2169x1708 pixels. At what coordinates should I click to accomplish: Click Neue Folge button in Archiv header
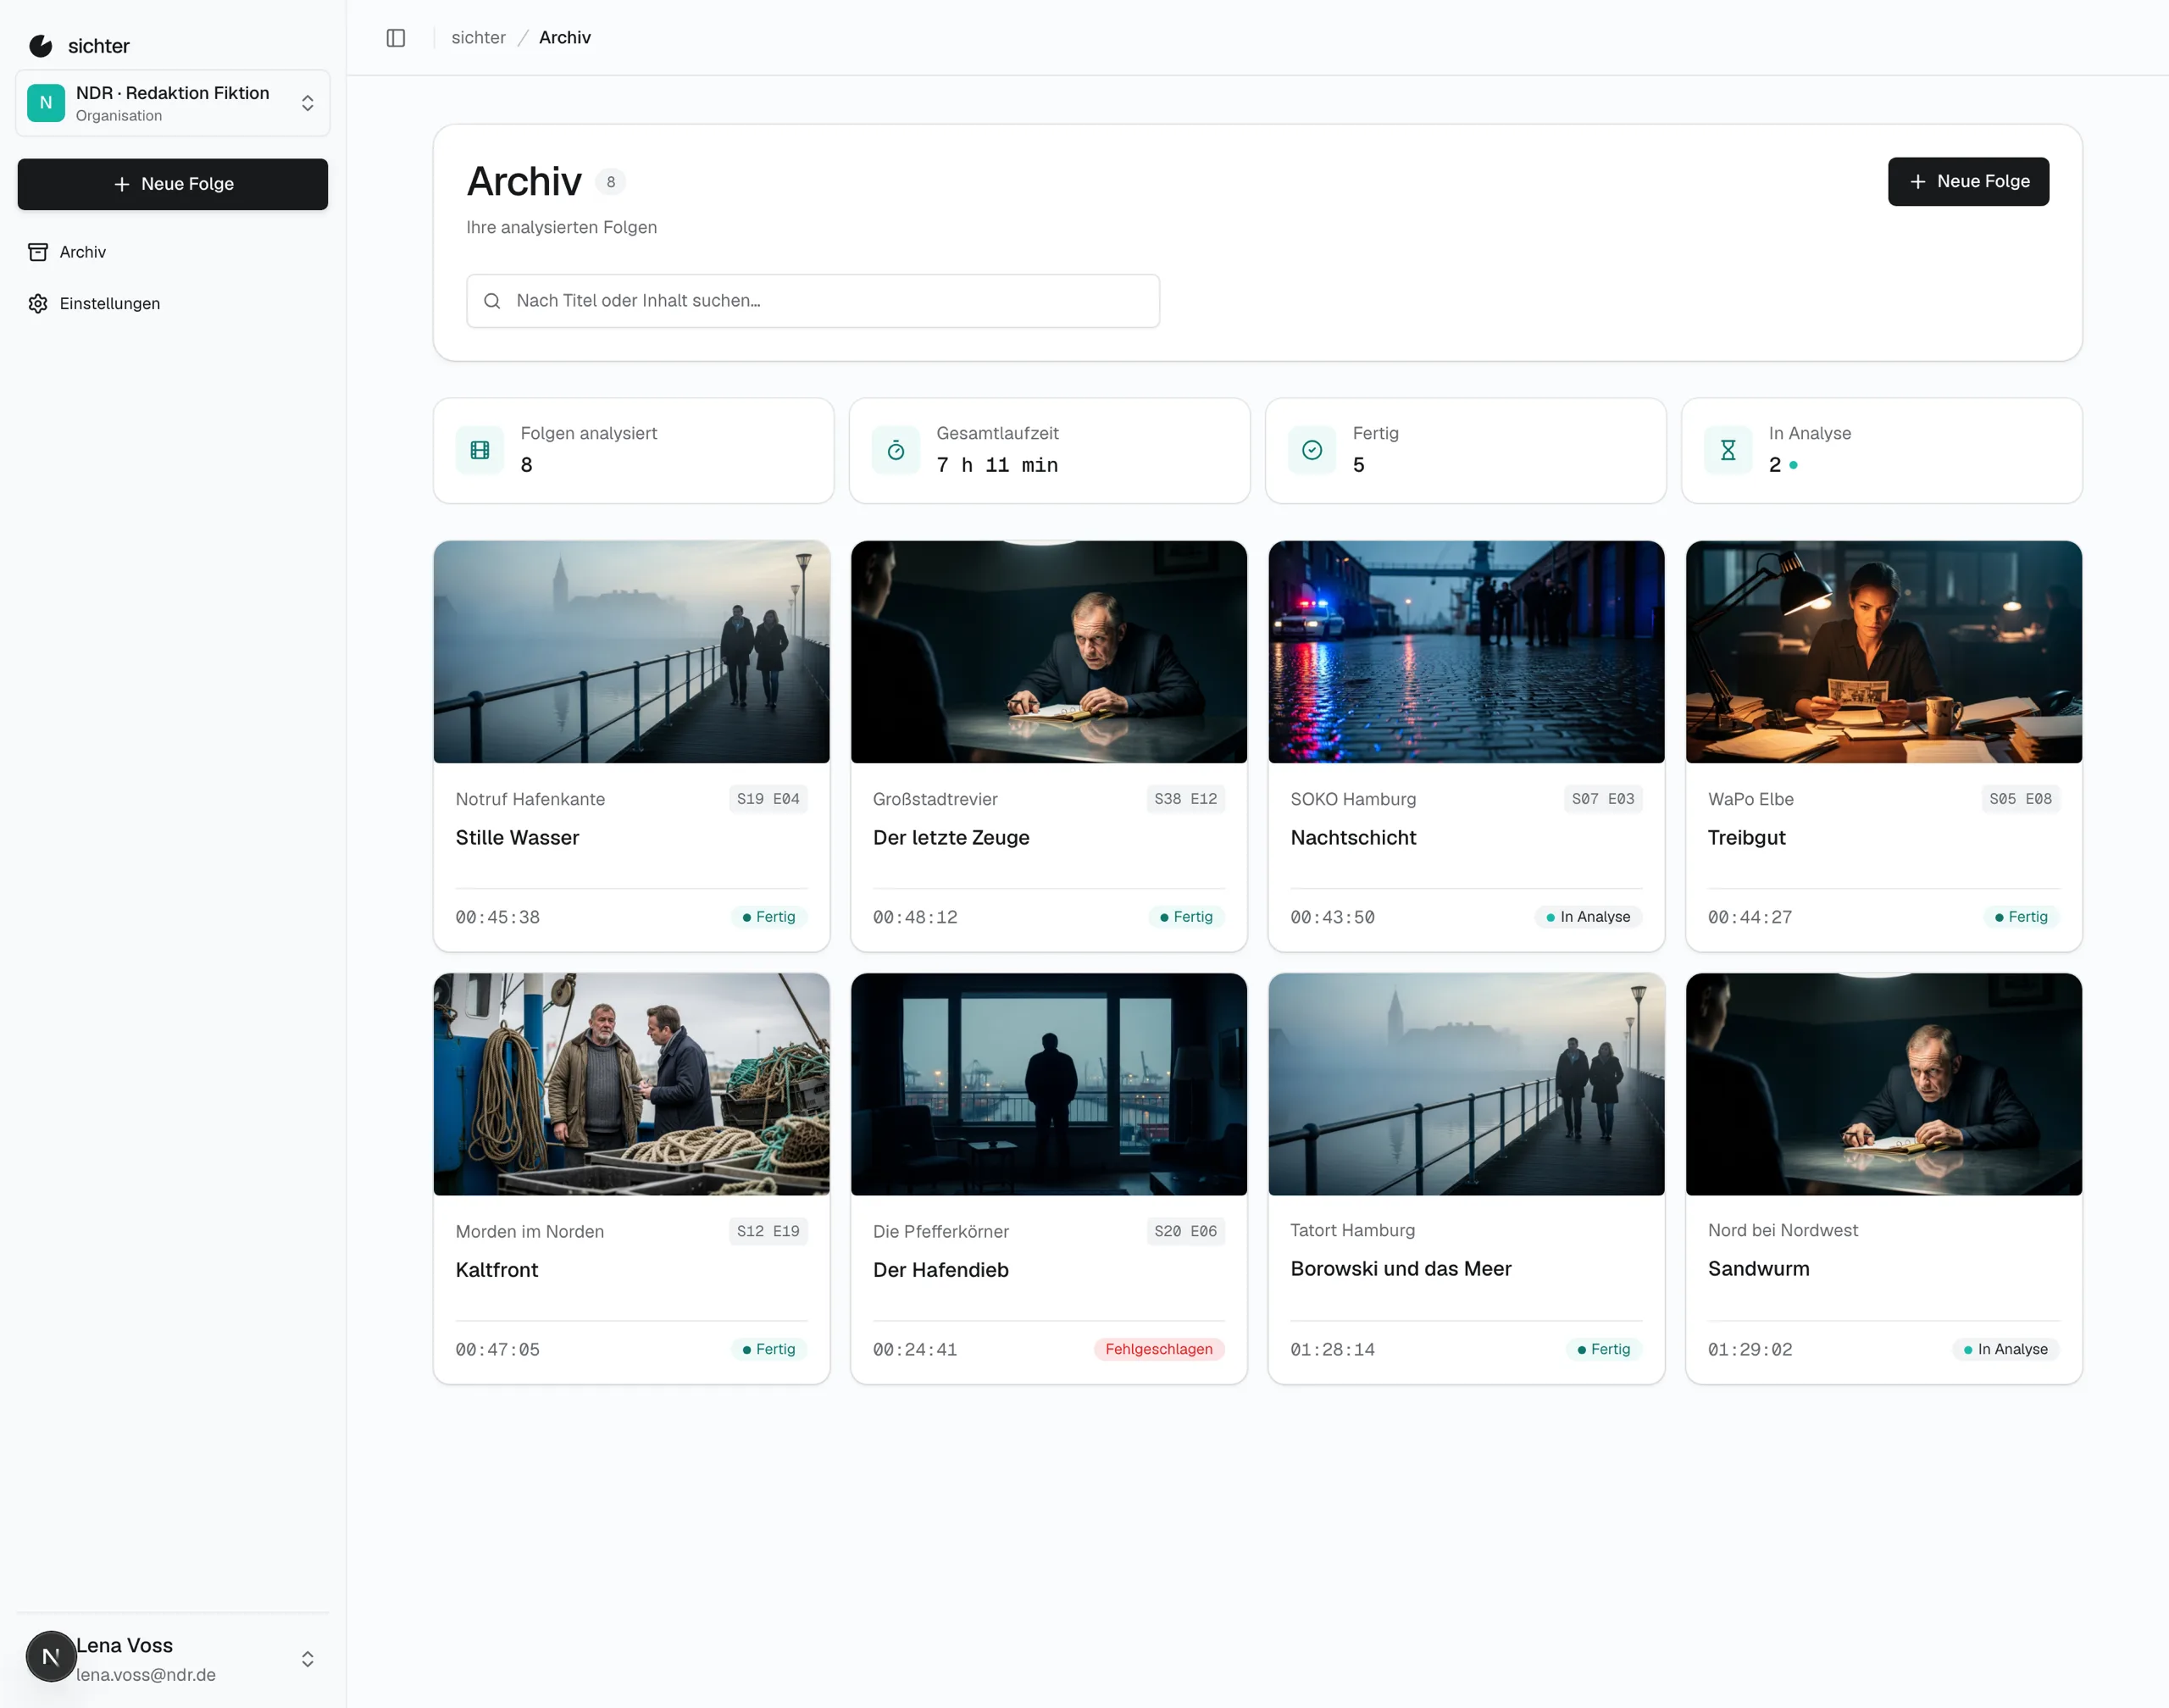point(1968,182)
